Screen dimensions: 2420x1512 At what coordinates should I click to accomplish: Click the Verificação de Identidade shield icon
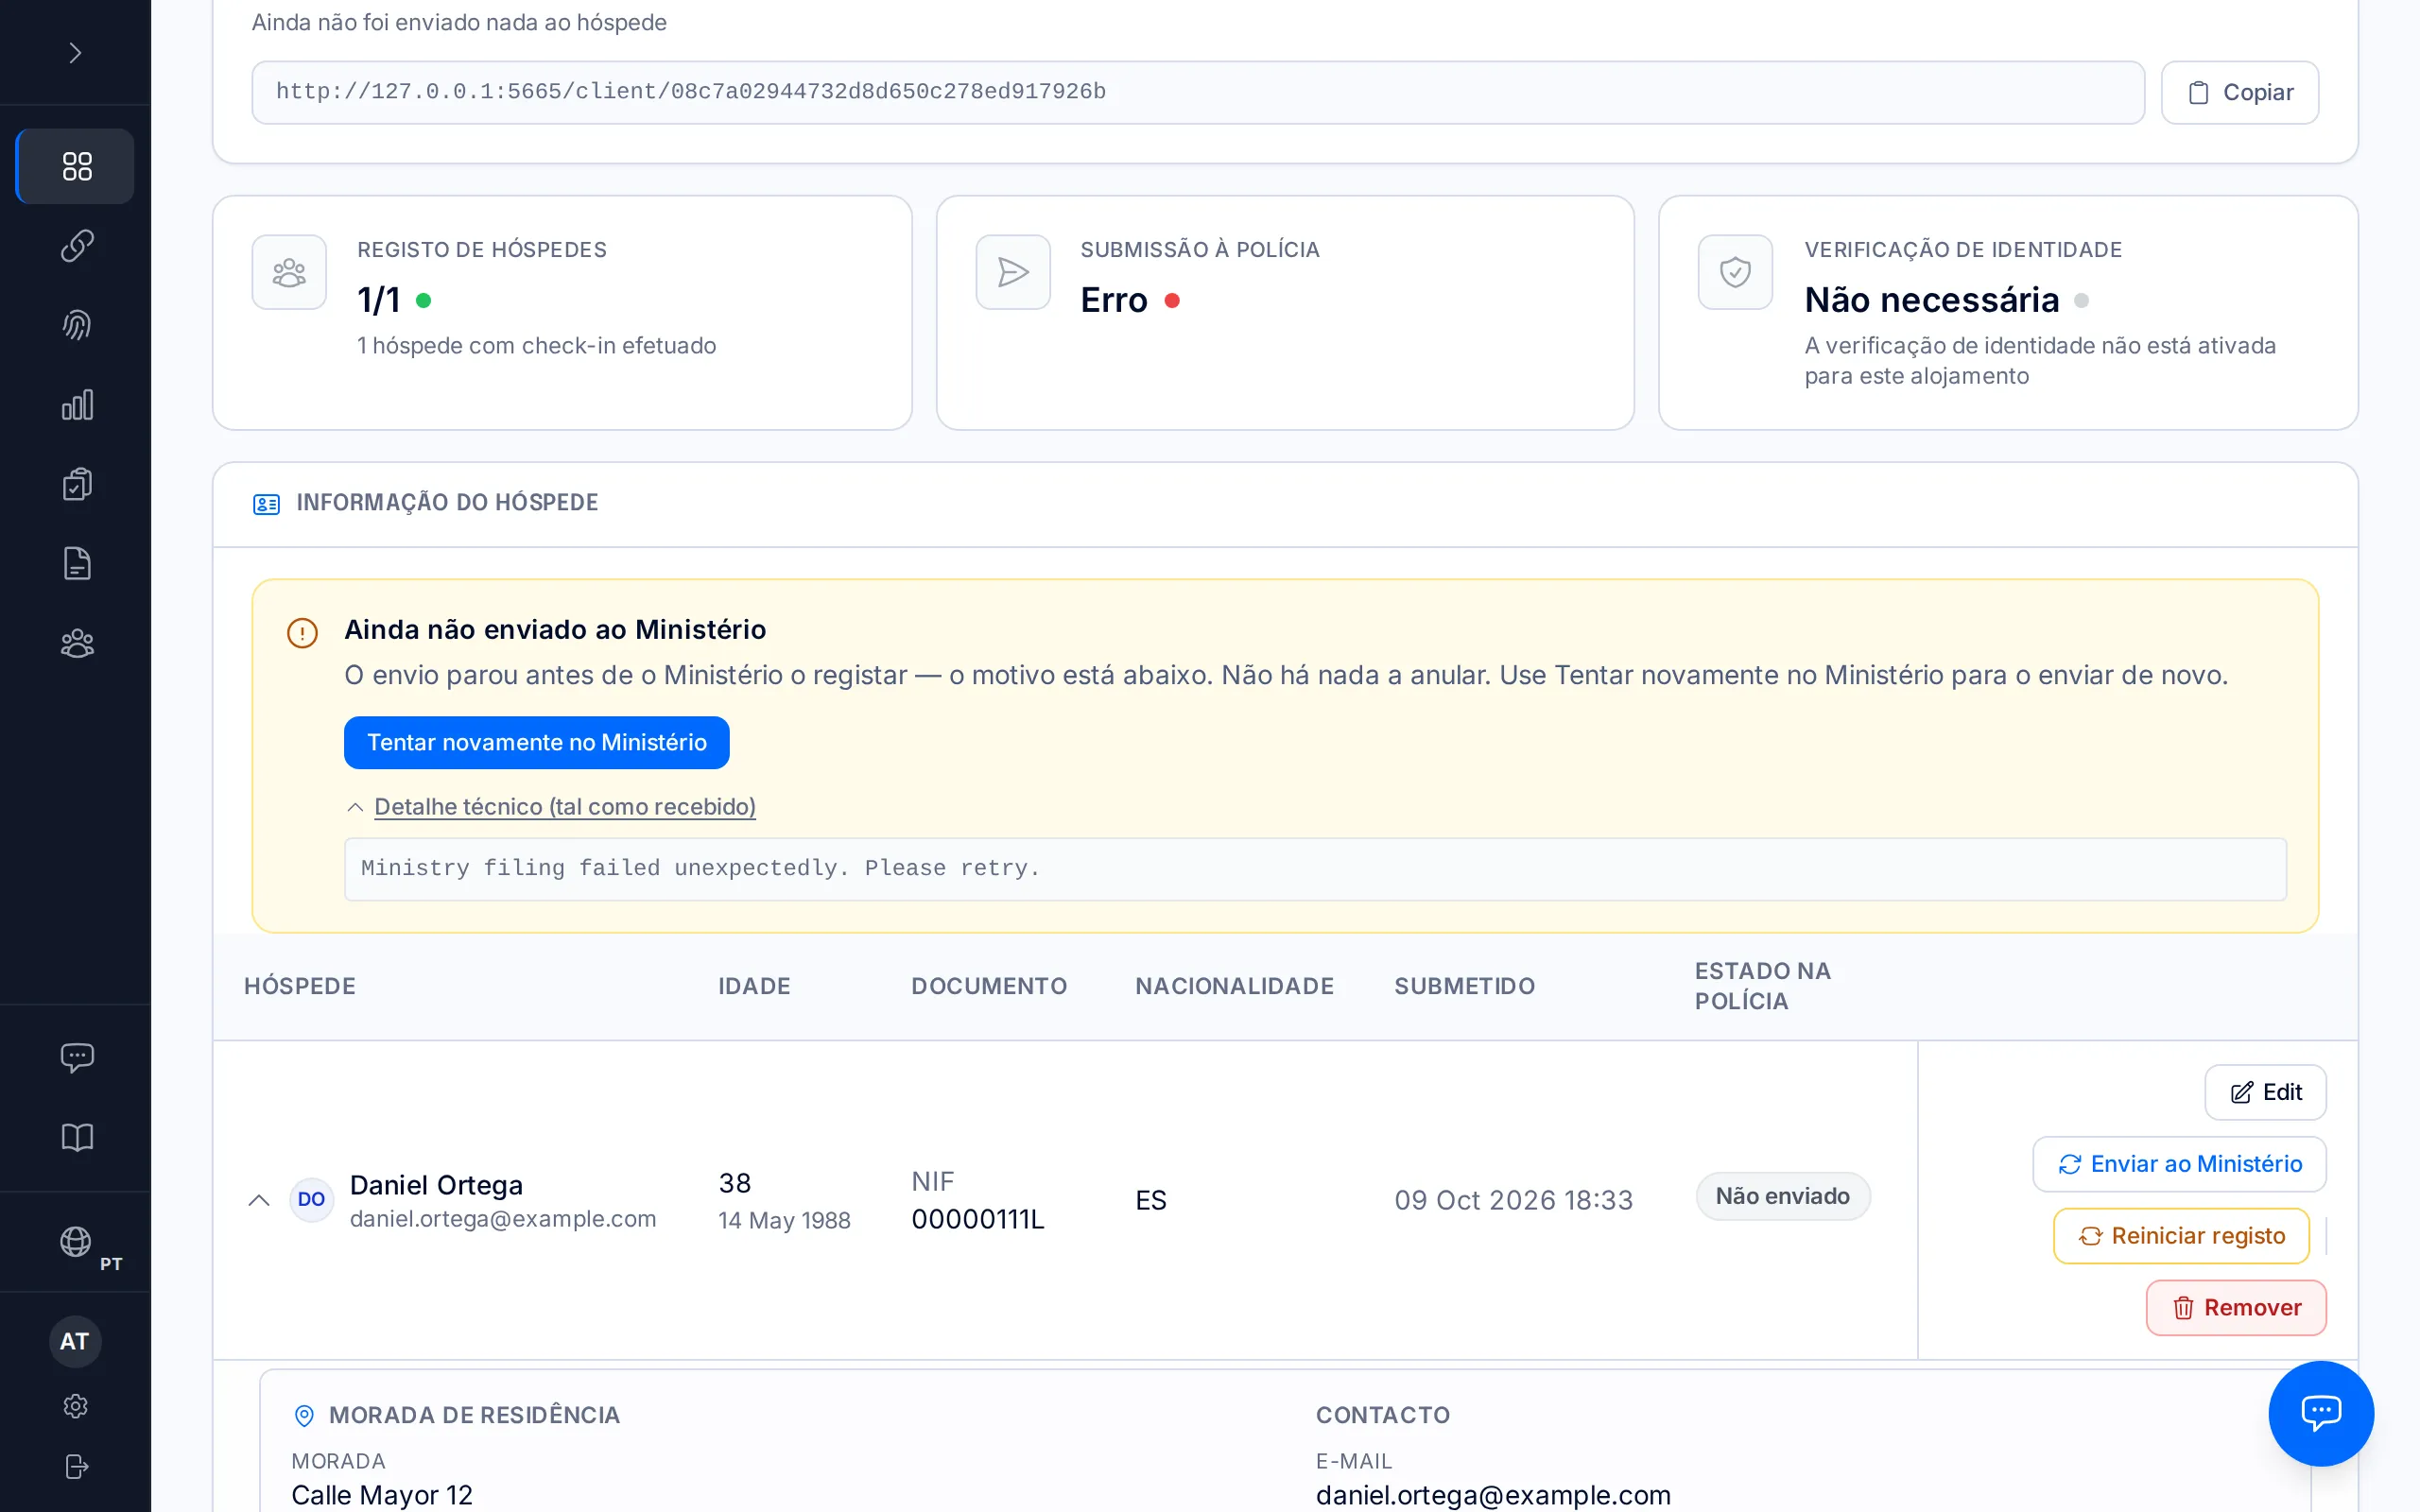click(1735, 272)
